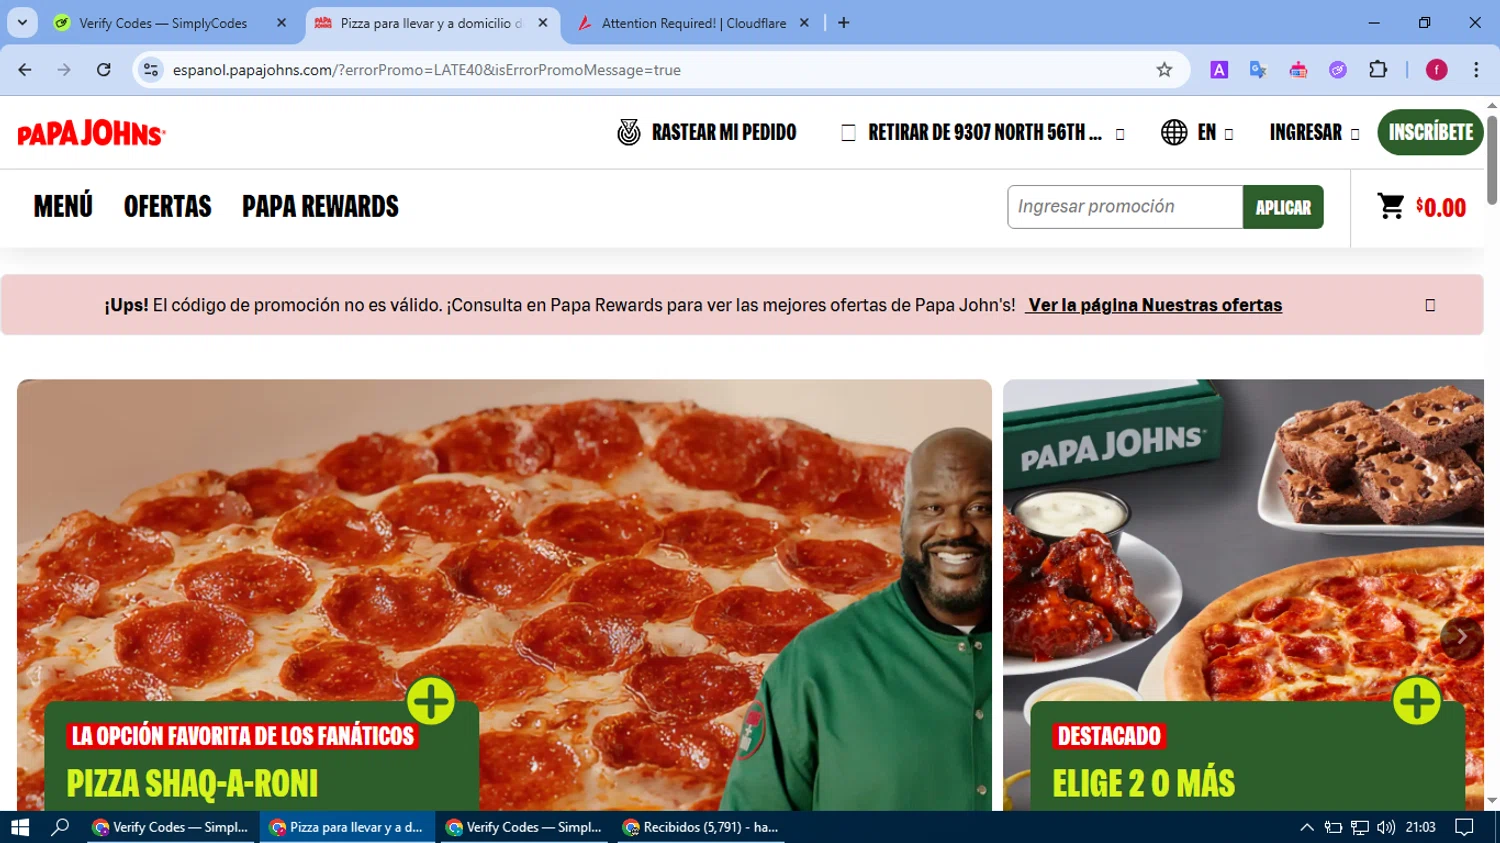Switch to the Attention Required Cloudflare tab
This screenshot has height=843, width=1500.
(x=694, y=23)
